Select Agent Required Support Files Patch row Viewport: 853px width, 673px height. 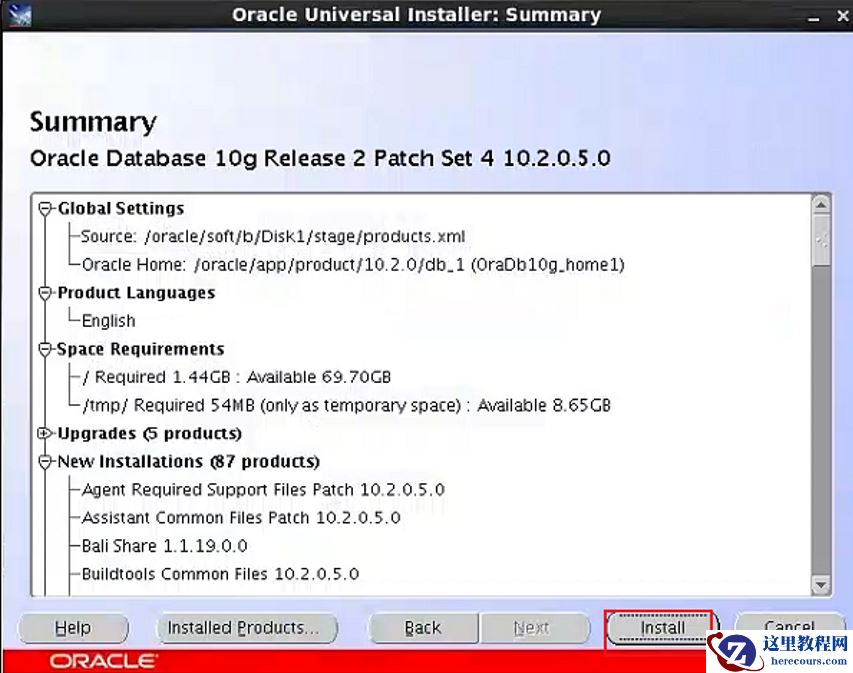pos(263,490)
